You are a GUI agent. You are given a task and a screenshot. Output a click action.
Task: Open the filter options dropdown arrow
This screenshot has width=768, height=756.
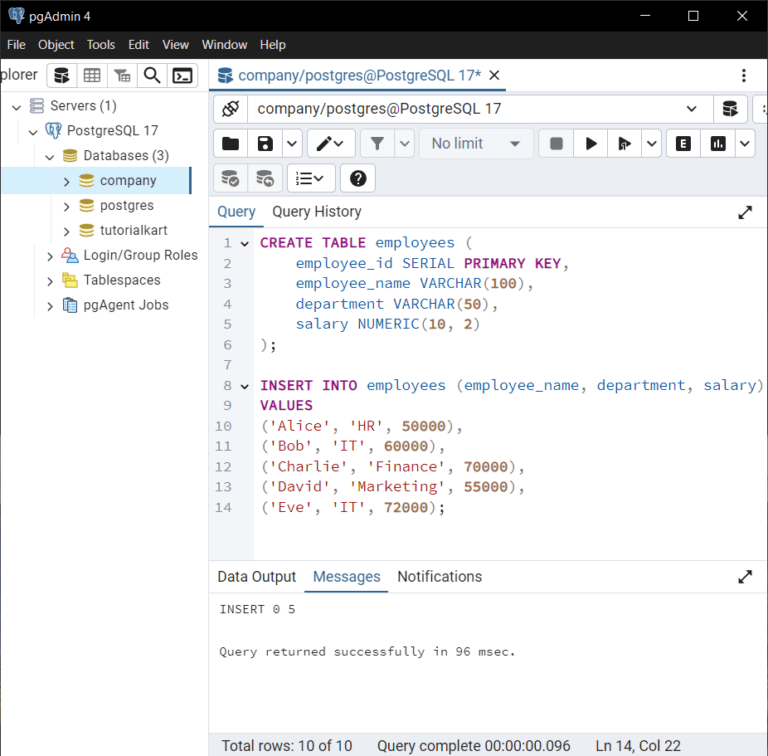pos(404,143)
